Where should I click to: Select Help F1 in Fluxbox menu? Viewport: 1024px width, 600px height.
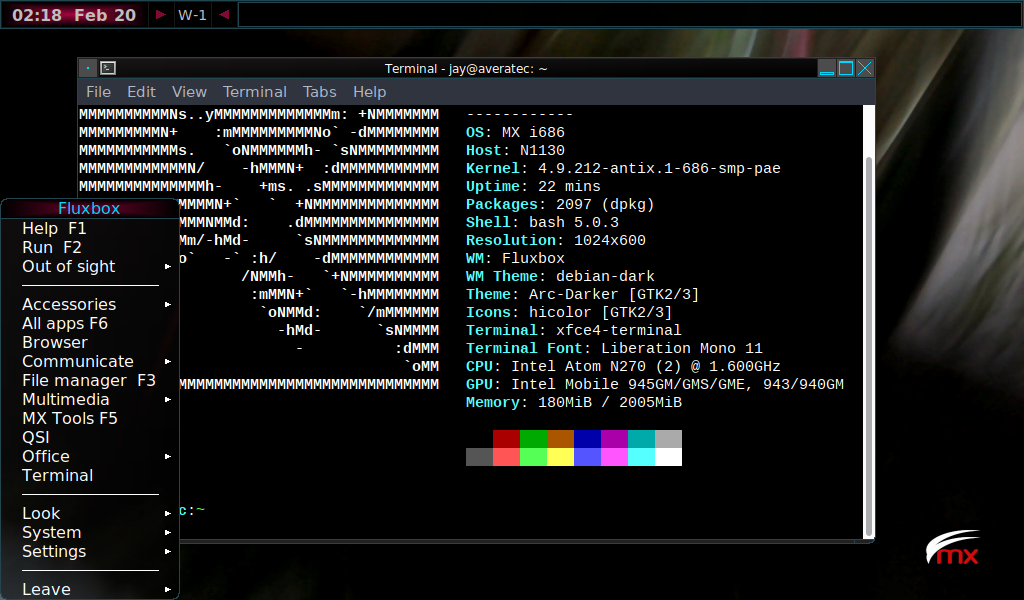pyautogui.click(x=90, y=229)
